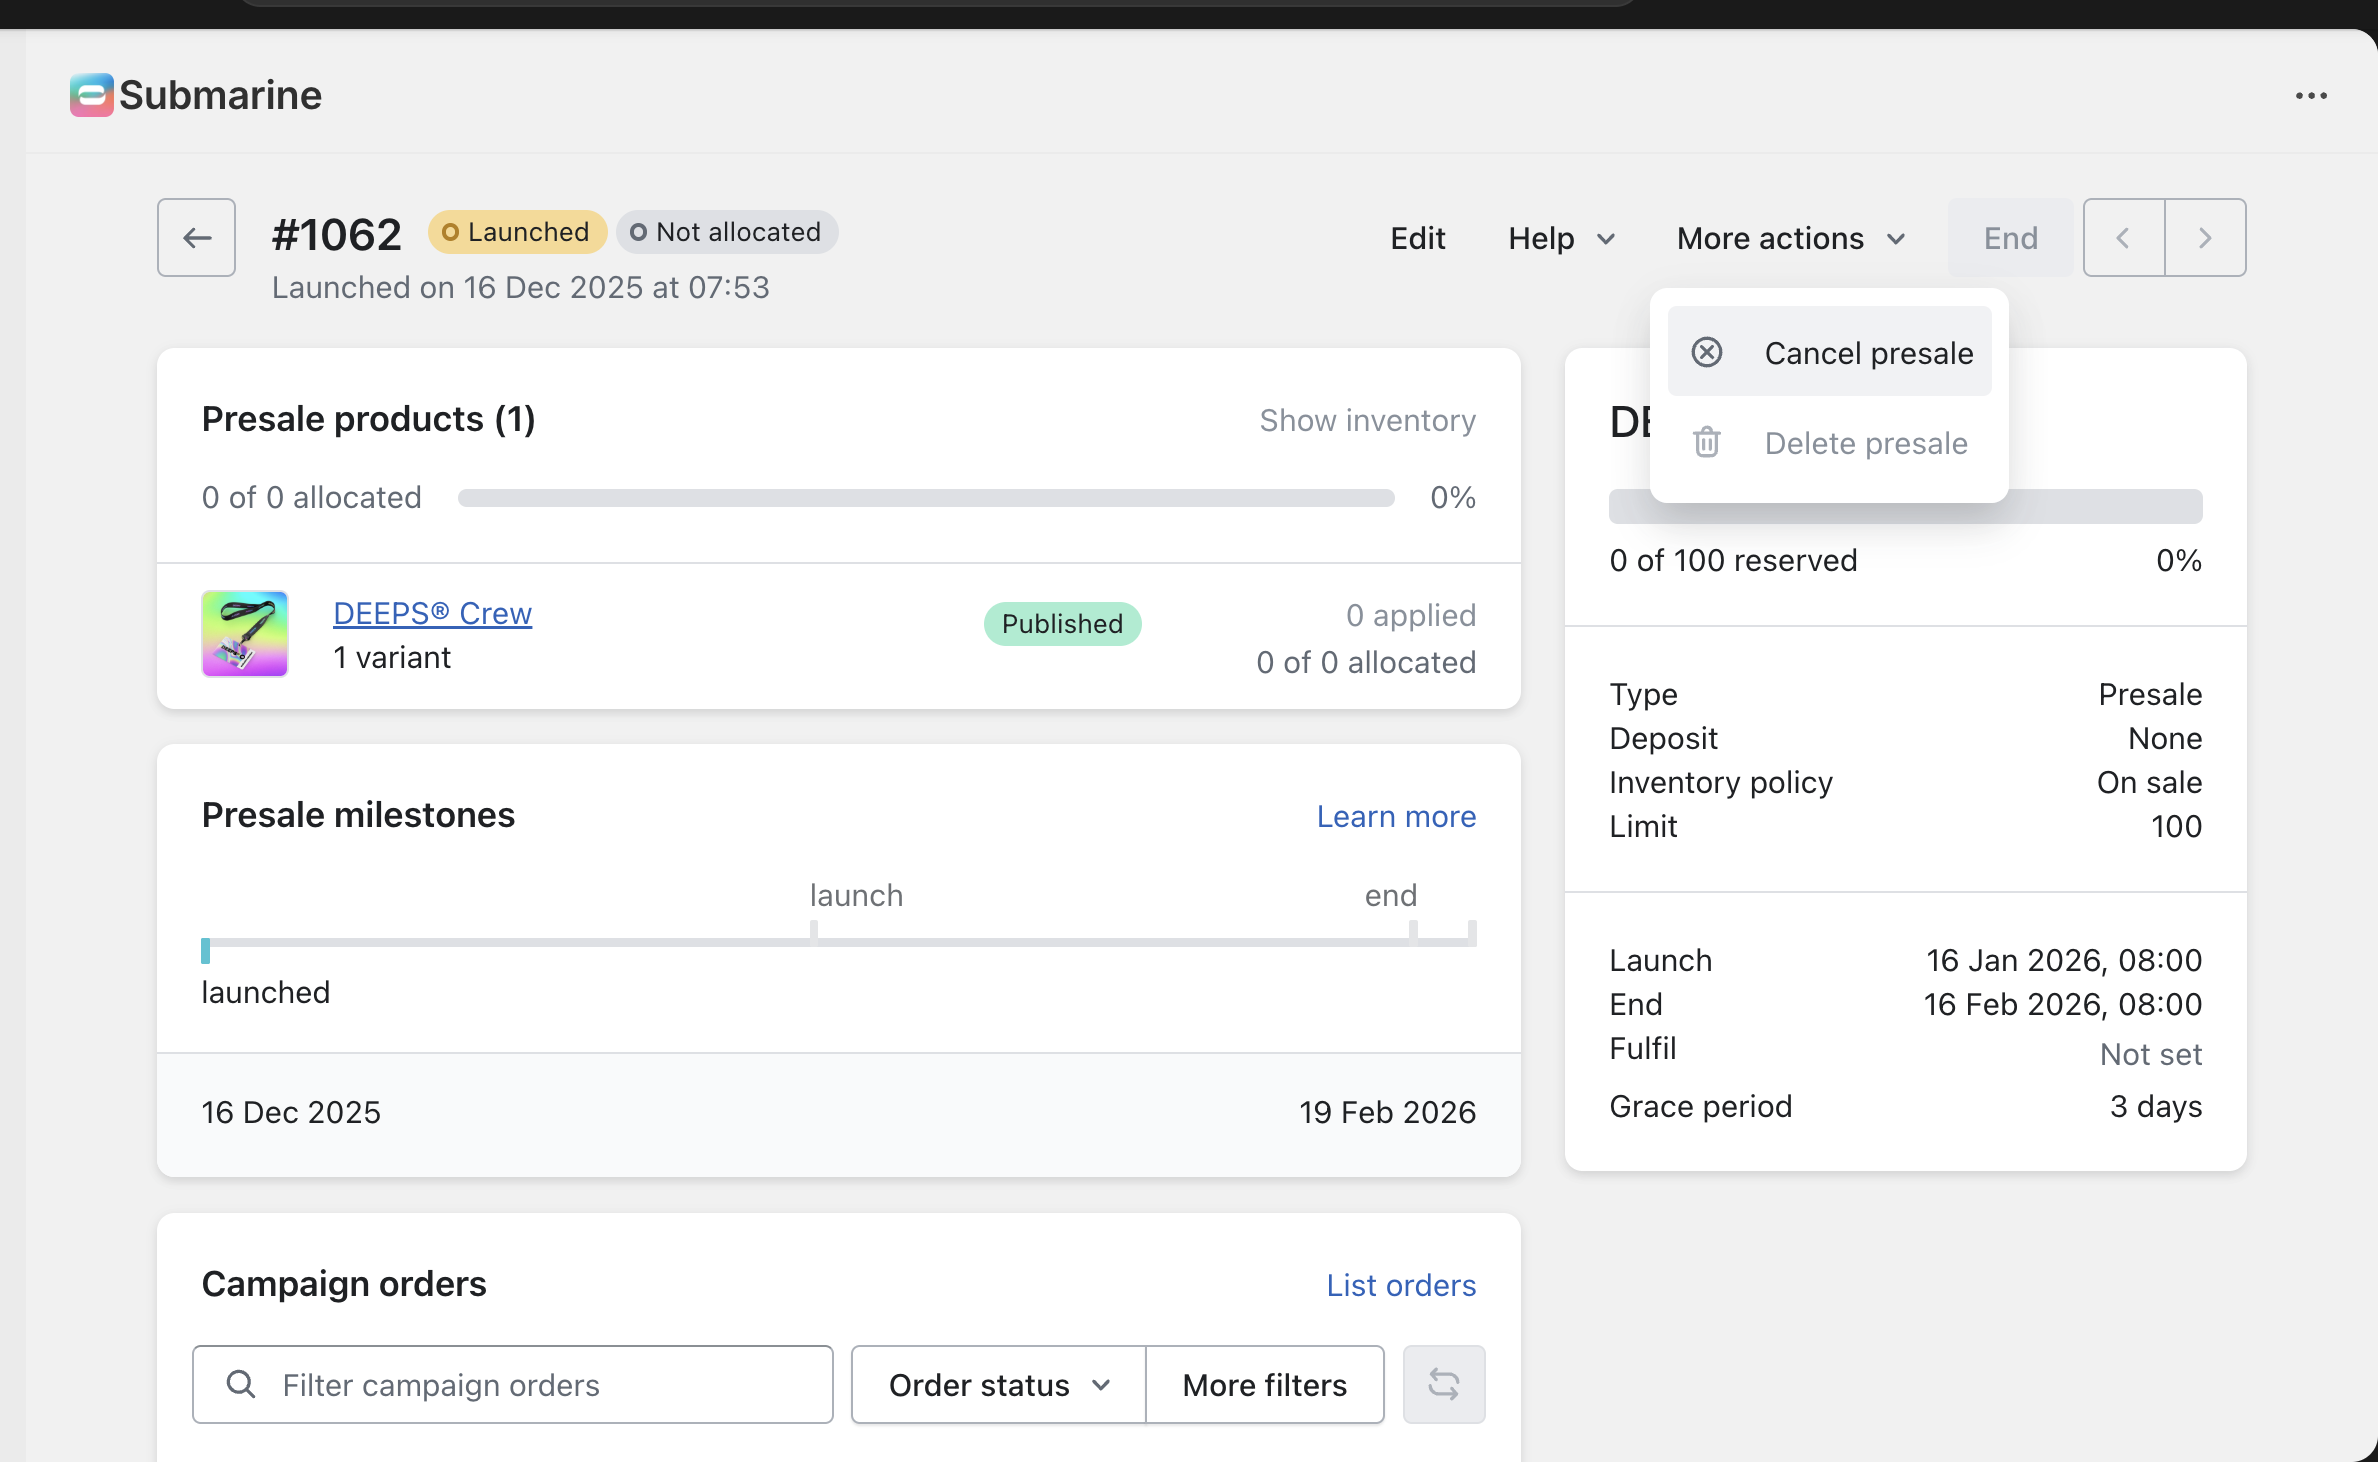Click the Learn more link
The image size is (2378, 1462).
[1395, 816]
